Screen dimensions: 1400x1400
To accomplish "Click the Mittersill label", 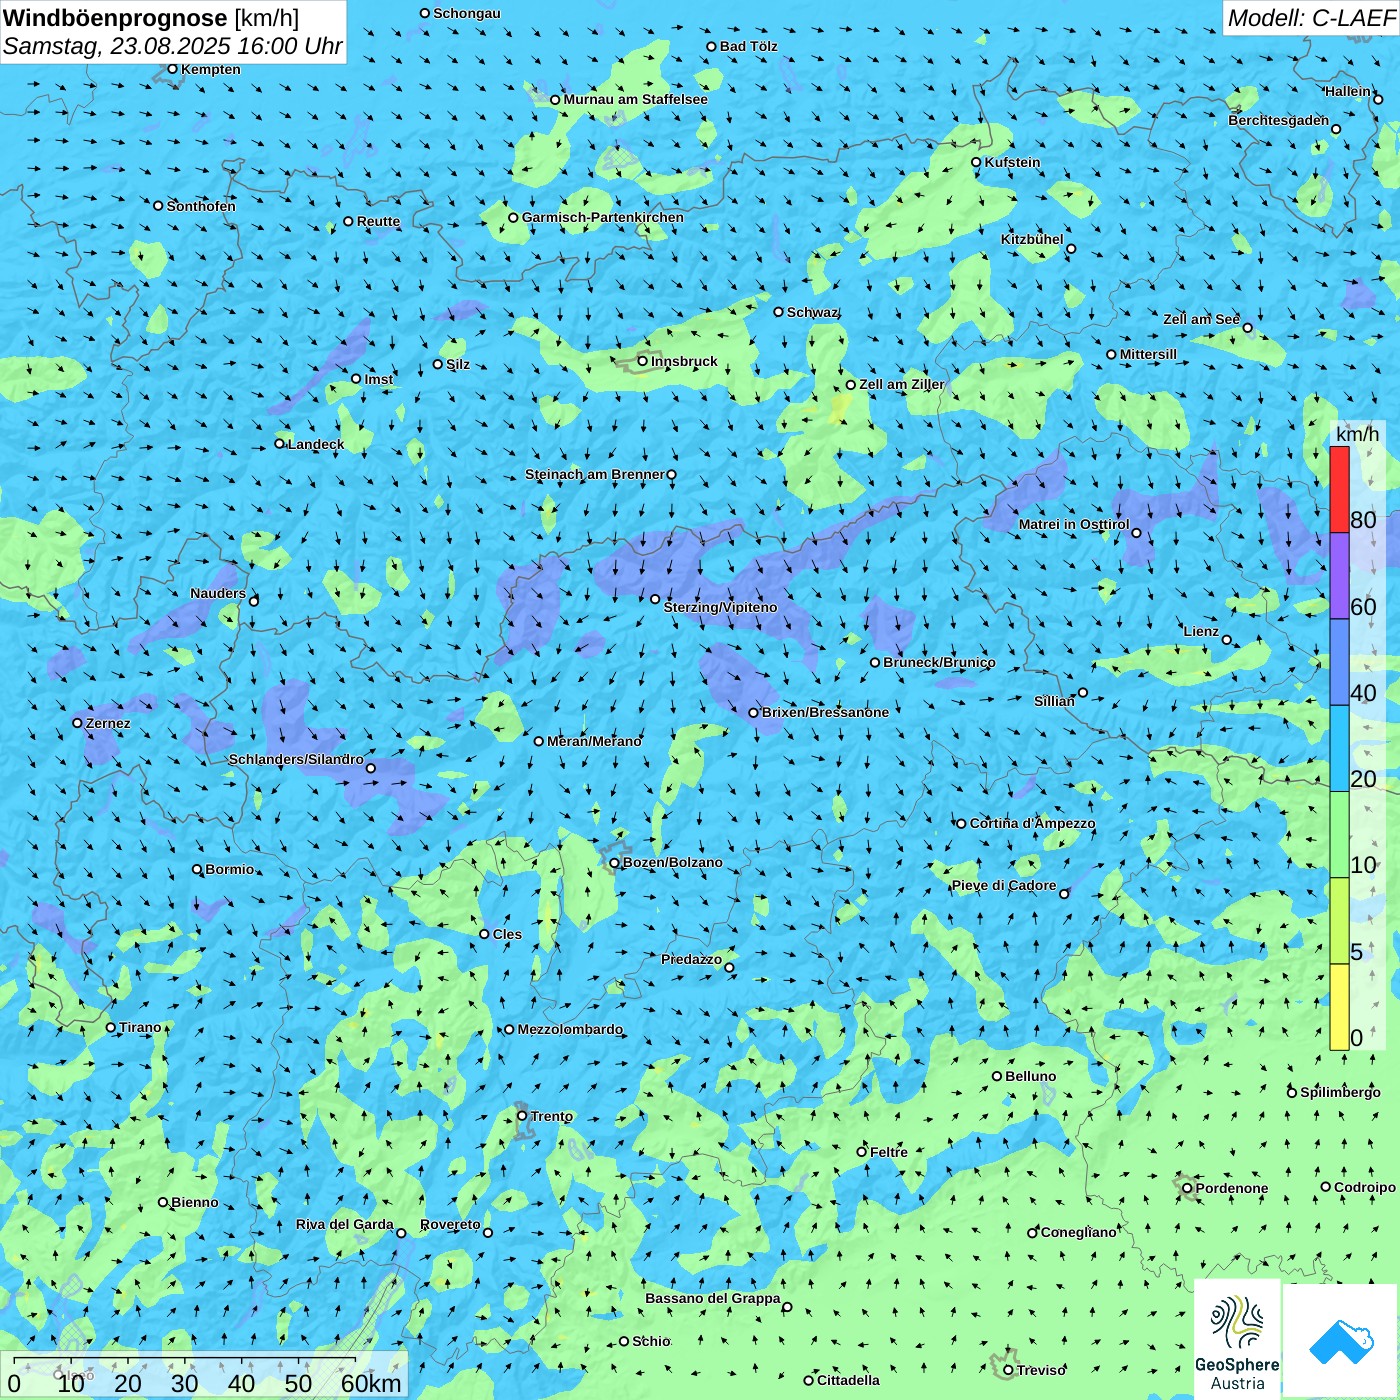I will click(x=1148, y=354).
